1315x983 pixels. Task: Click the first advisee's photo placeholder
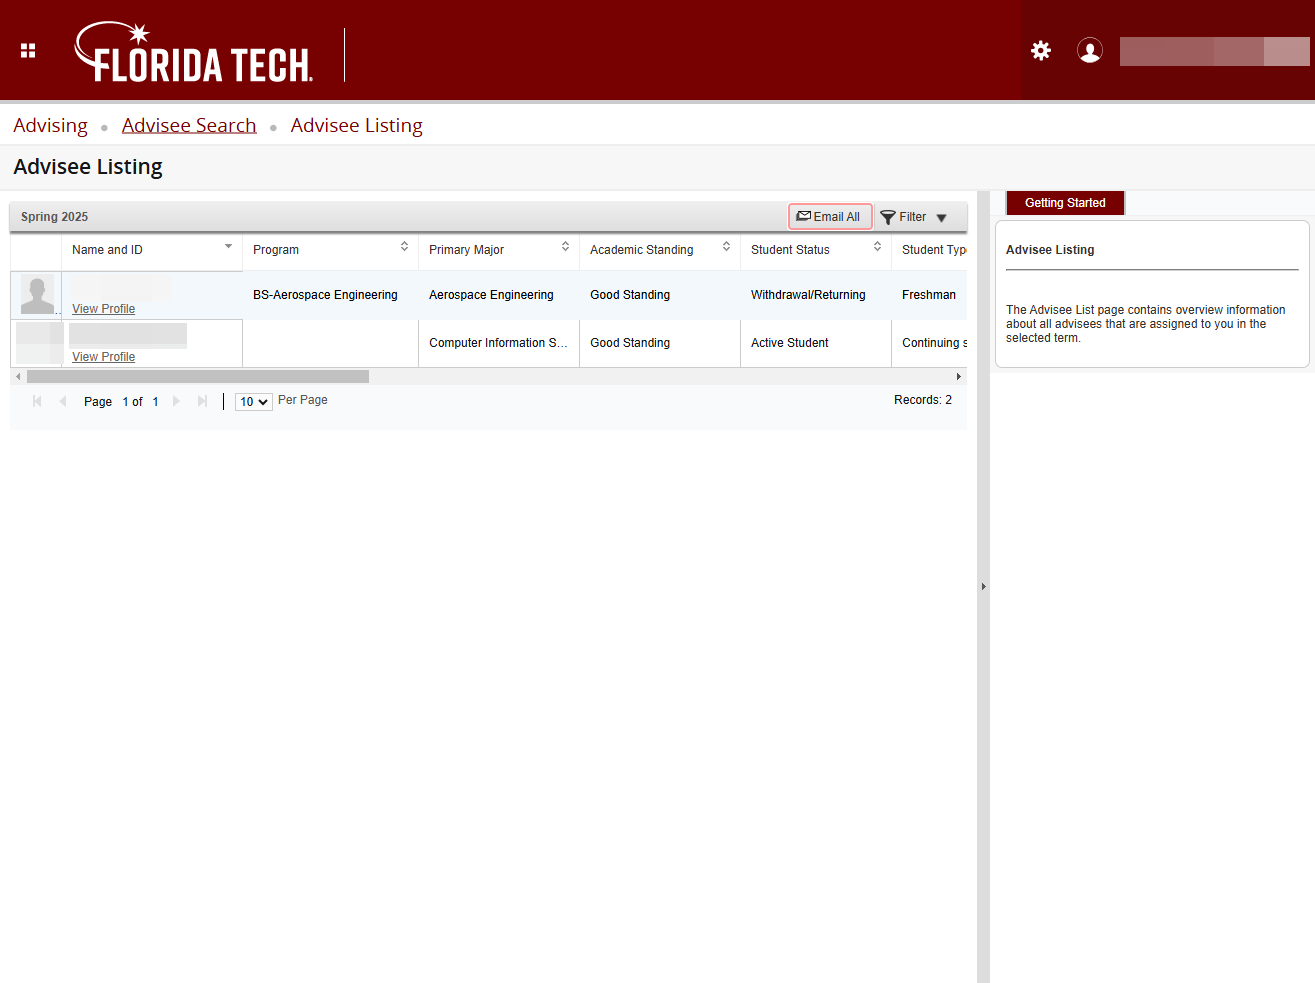pyautogui.click(x=37, y=294)
